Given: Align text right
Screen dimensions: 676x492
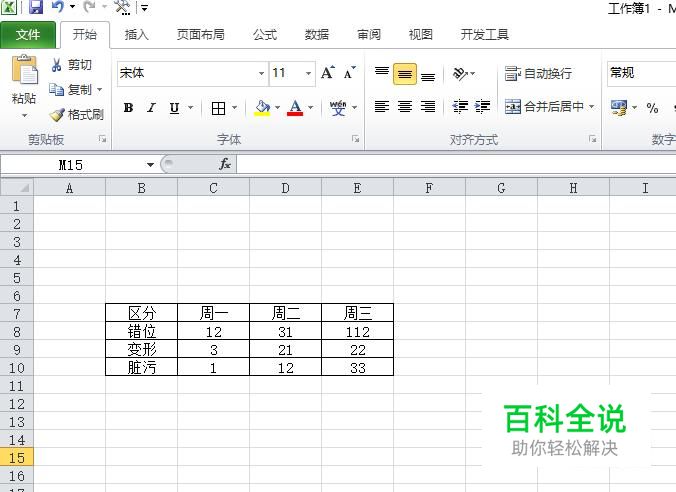Looking at the screenshot, I should pyautogui.click(x=428, y=106).
